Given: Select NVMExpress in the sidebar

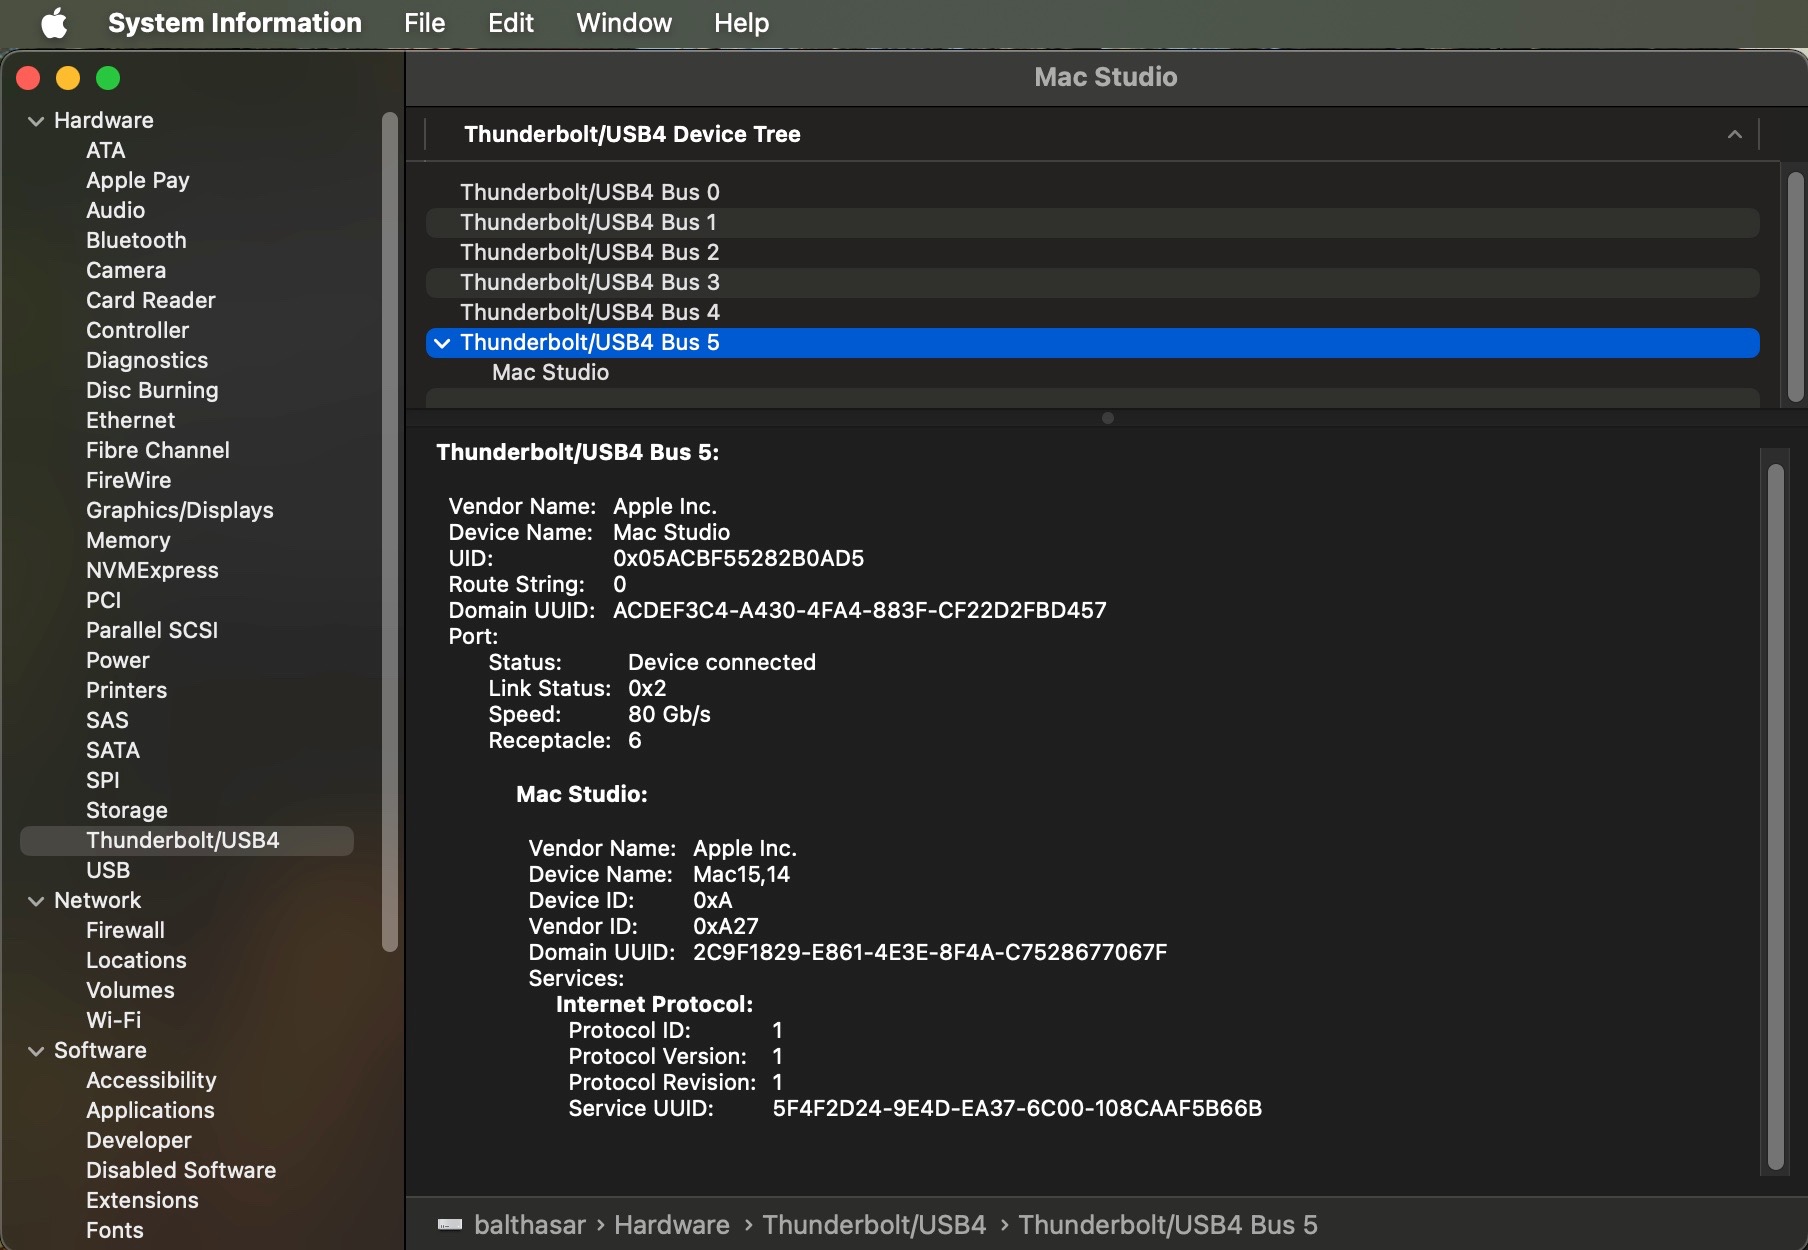Looking at the screenshot, I should pyautogui.click(x=152, y=570).
